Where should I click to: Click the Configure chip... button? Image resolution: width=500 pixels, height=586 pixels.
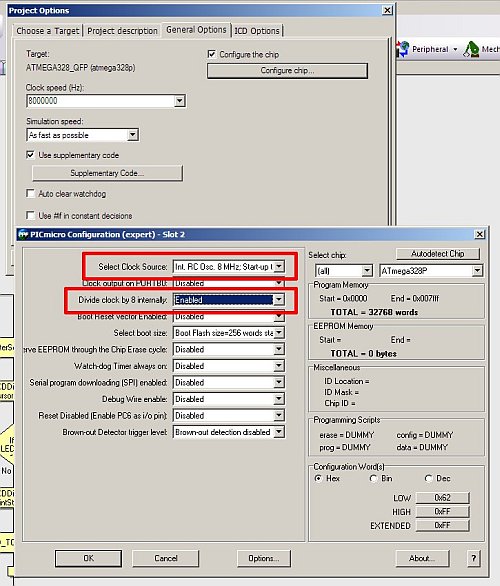point(287,71)
